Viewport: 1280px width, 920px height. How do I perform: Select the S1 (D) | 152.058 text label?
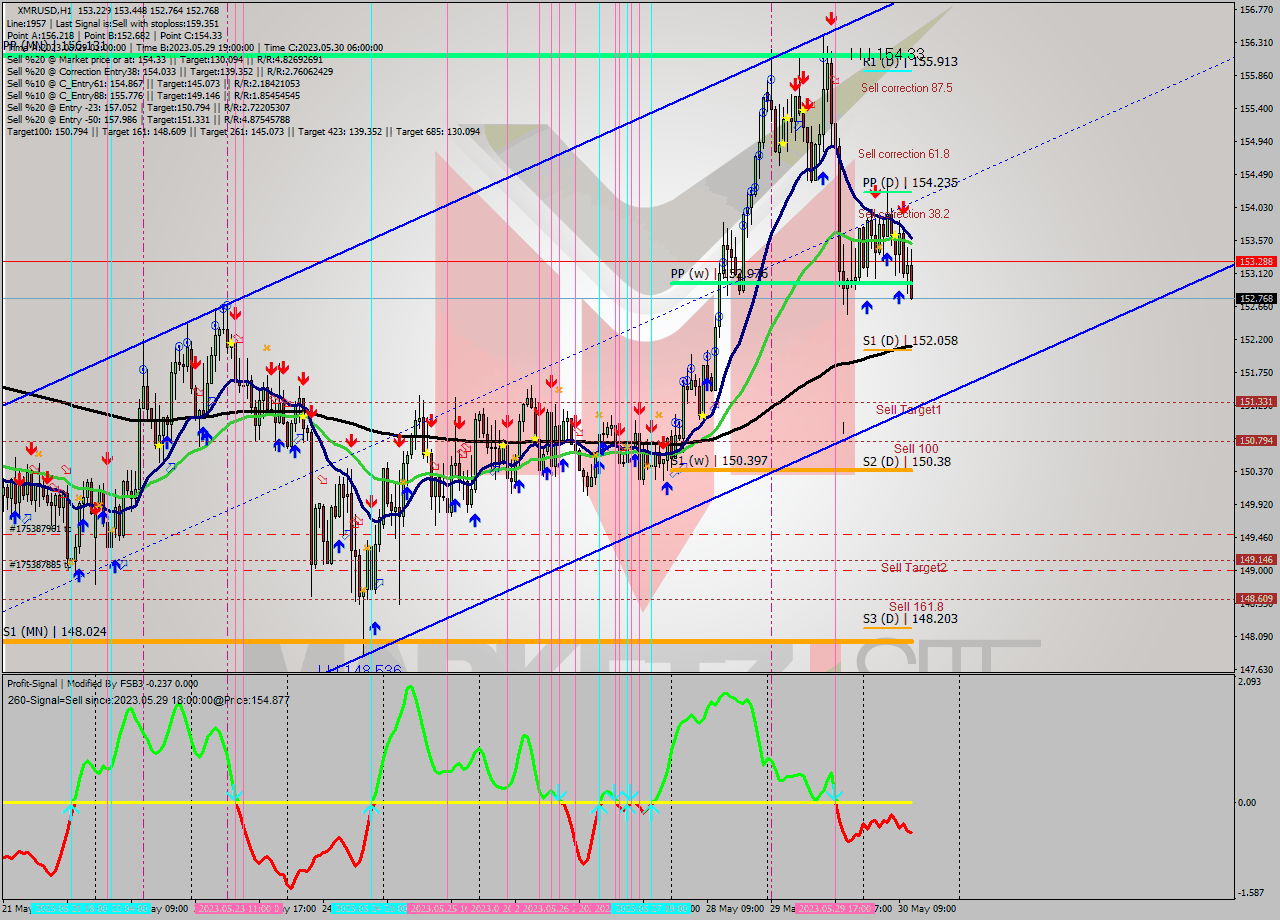[911, 340]
